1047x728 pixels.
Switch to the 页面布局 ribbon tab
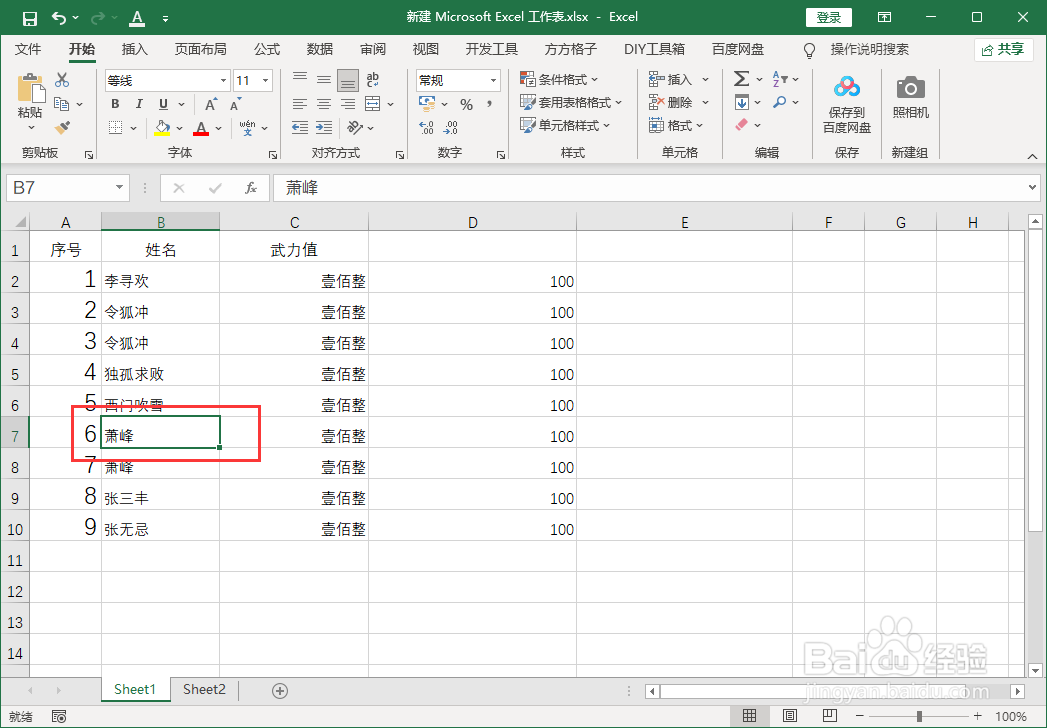200,49
